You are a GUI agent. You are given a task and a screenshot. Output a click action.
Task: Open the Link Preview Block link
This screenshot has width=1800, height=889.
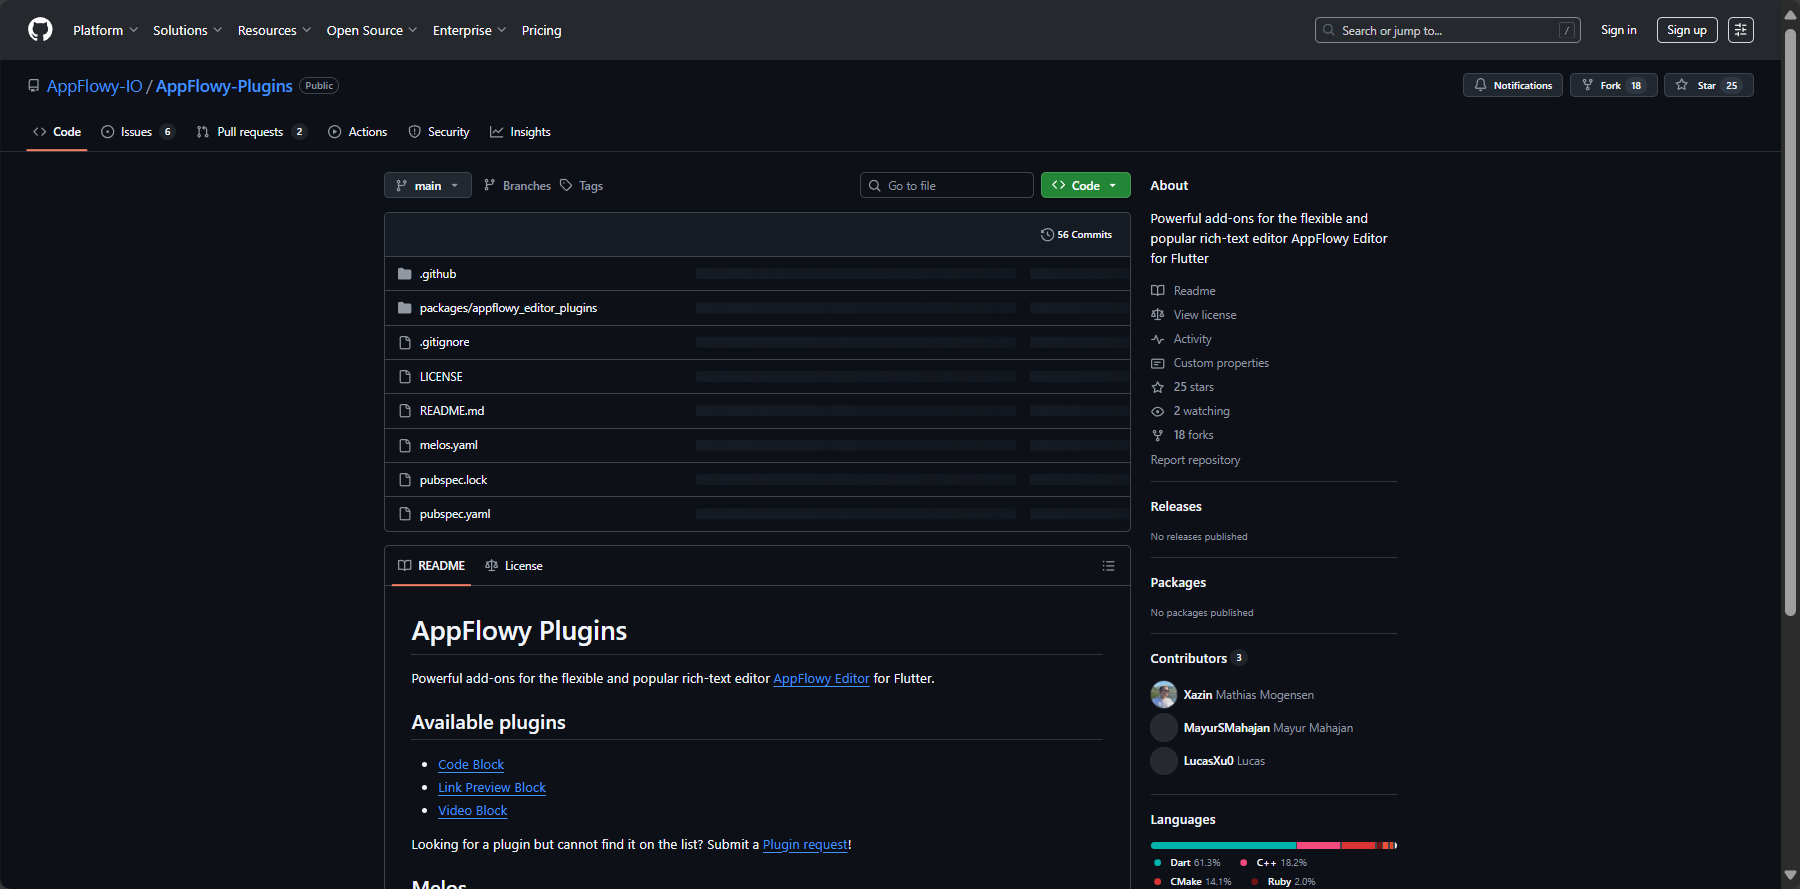point(492,788)
